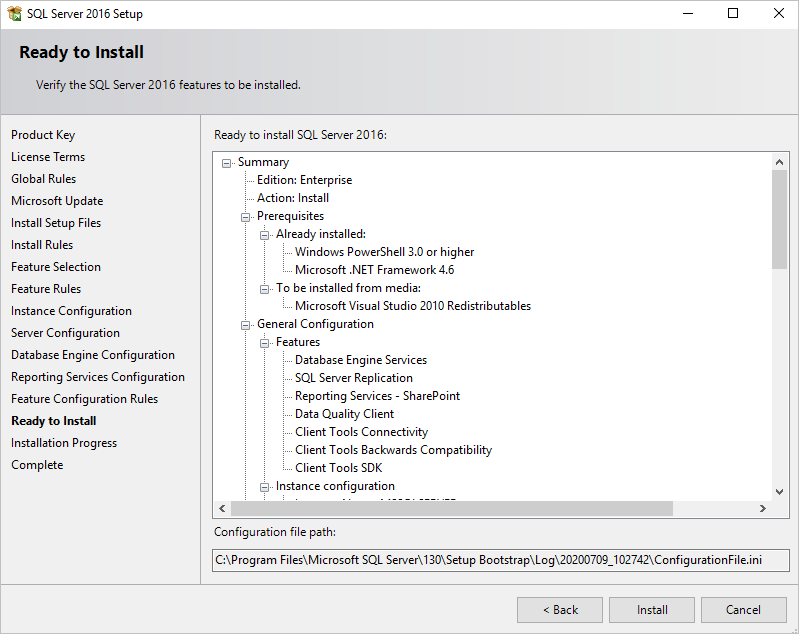Select the Feature Rules step
The width and height of the screenshot is (799, 634).
46,288
